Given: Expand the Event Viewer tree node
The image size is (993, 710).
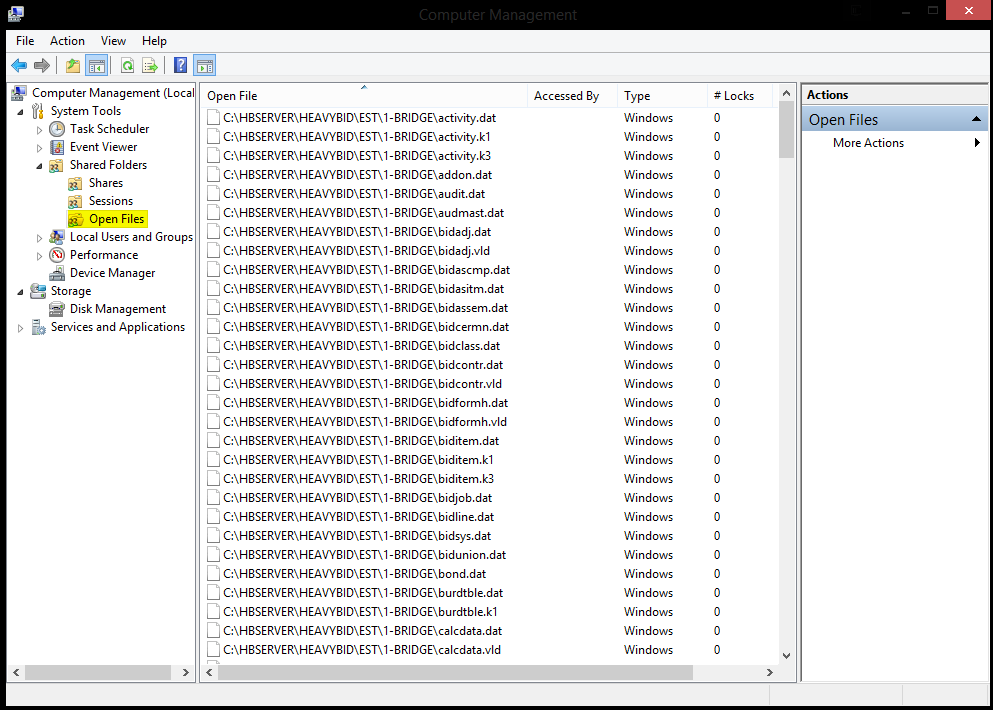Looking at the screenshot, I should (x=40, y=148).
